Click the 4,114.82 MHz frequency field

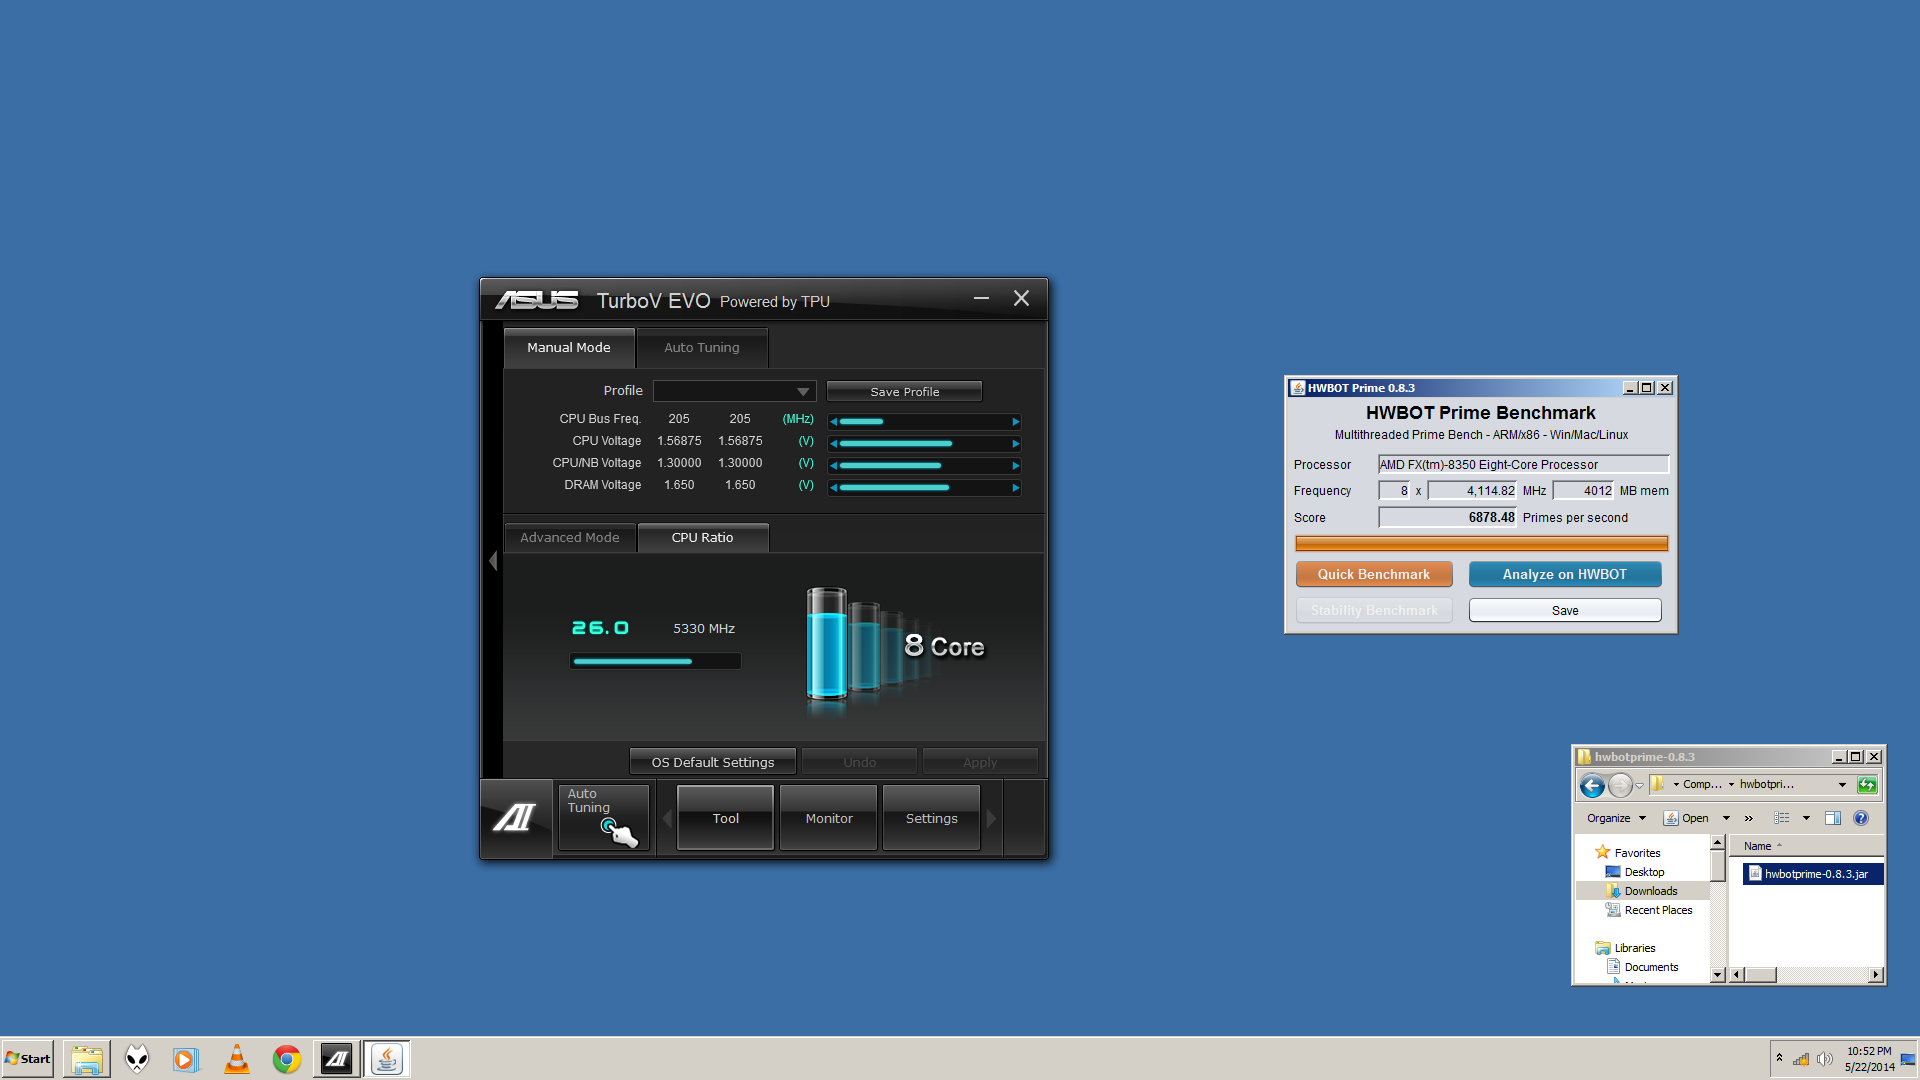click(1472, 491)
